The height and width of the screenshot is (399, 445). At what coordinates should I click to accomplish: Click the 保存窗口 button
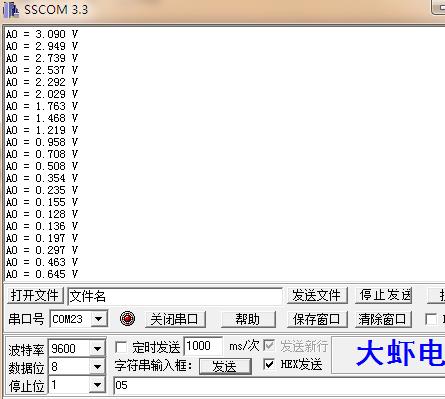(317, 319)
